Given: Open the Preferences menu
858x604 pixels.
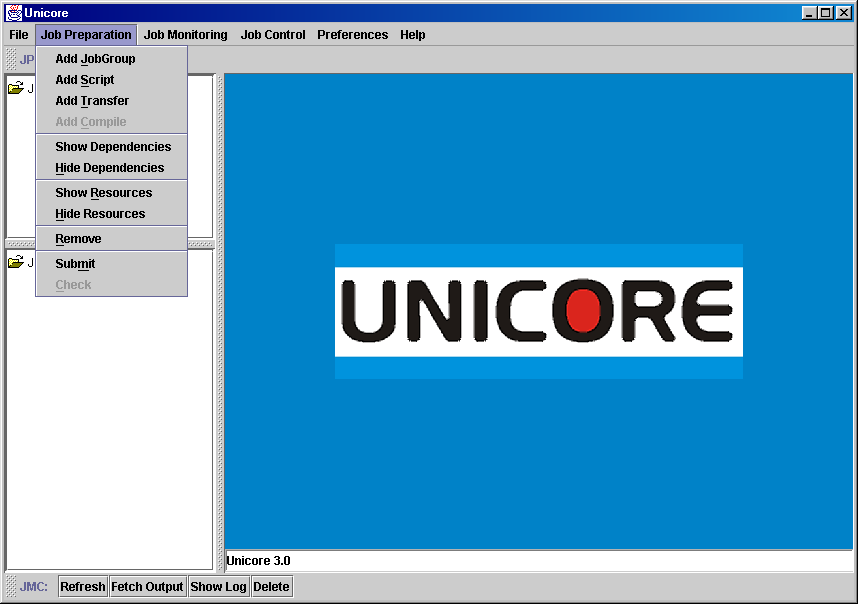Looking at the screenshot, I should coord(352,34).
